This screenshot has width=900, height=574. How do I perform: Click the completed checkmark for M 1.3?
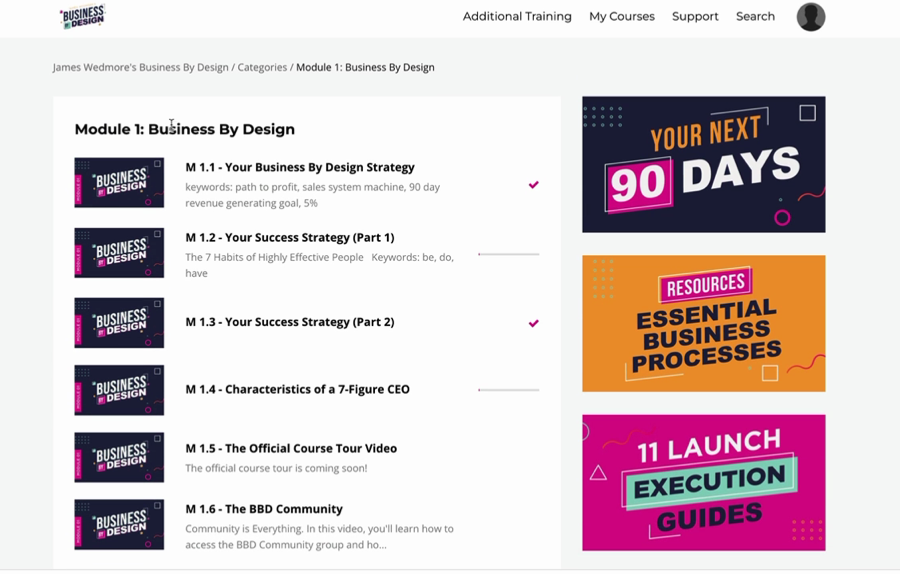[534, 323]
